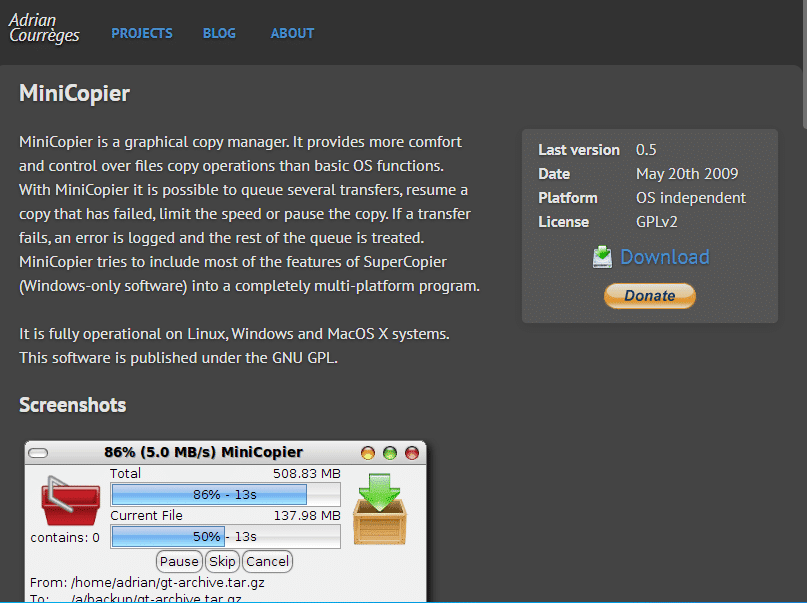Click the 137.98 MB current file size

307,516
